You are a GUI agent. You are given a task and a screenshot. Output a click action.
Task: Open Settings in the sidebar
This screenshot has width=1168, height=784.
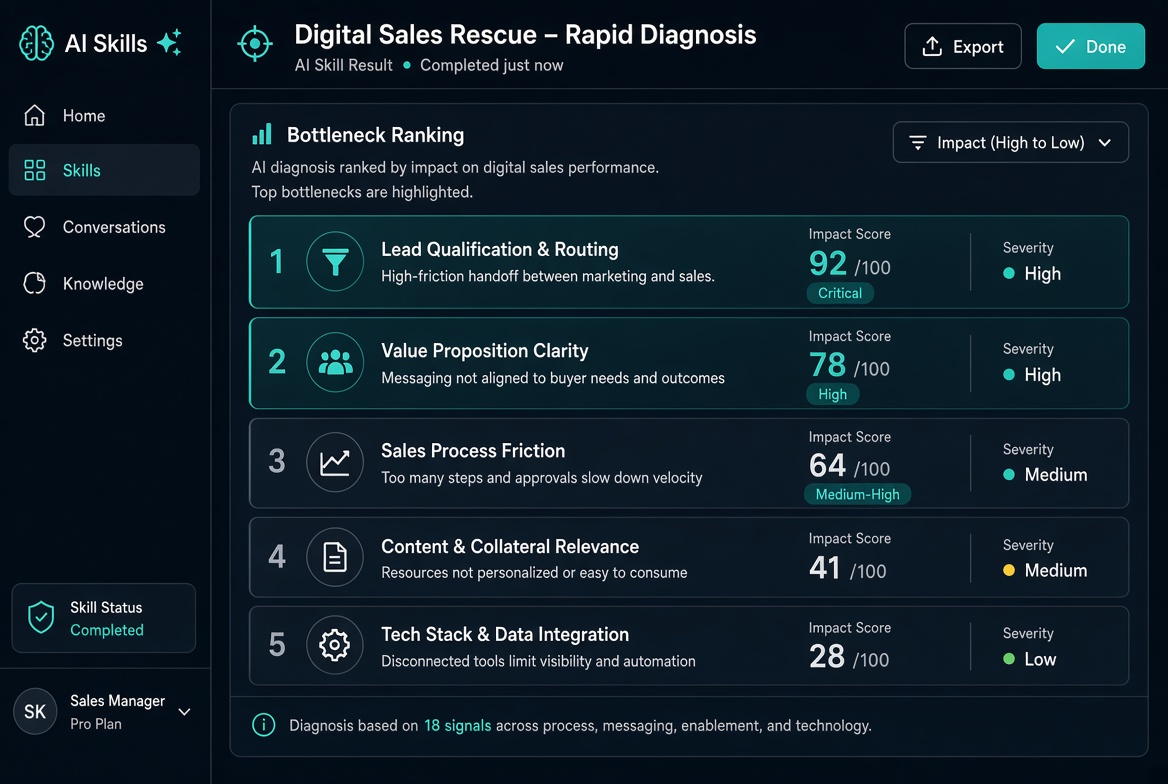104,340
